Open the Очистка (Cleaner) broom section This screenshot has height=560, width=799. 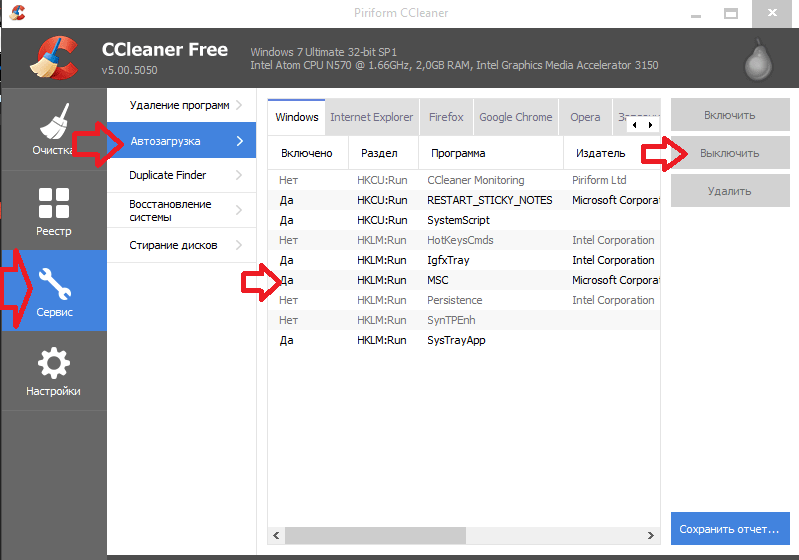point(54,129)
